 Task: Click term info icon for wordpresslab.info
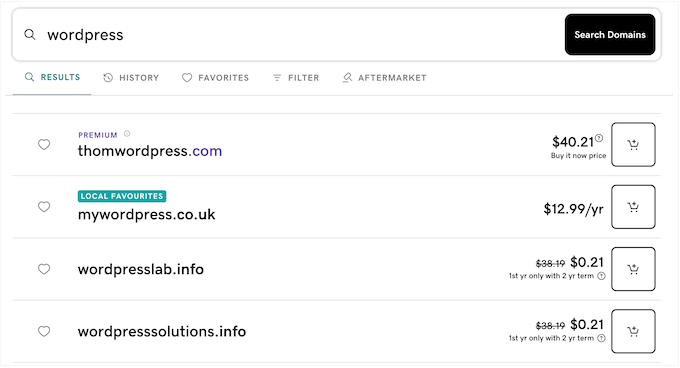pos(601,276)
